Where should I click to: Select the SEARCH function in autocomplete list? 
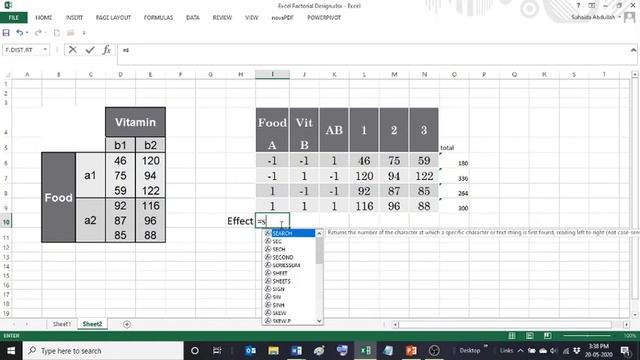290,233
